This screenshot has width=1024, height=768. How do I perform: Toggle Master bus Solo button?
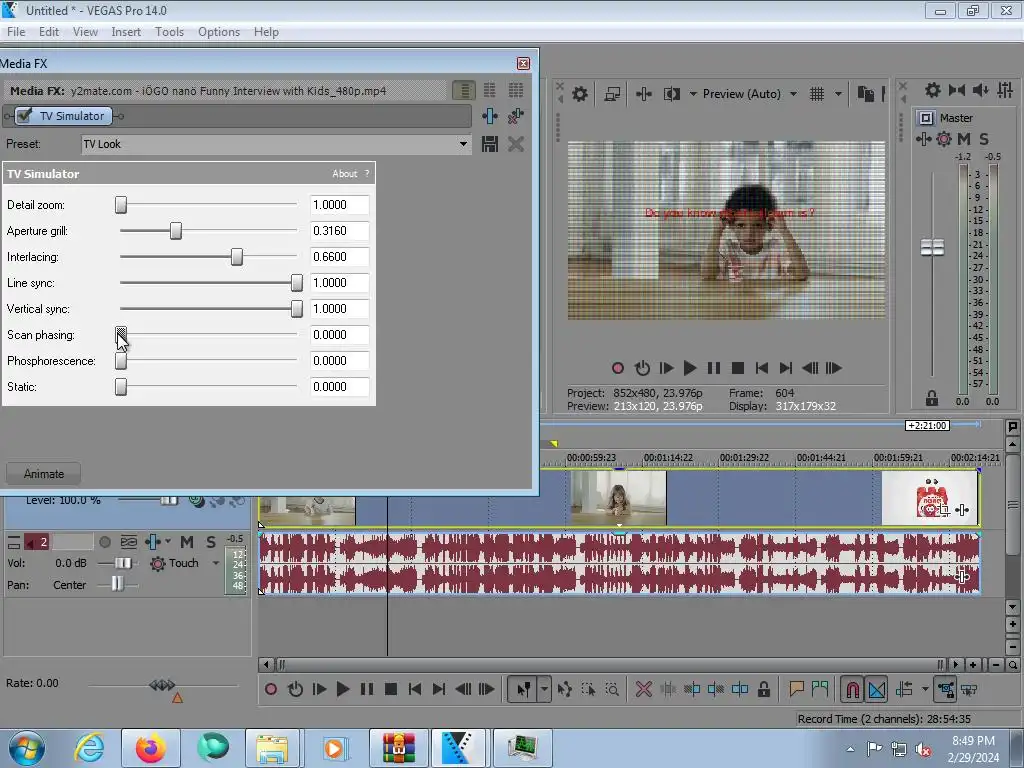[x=984, y=139]
